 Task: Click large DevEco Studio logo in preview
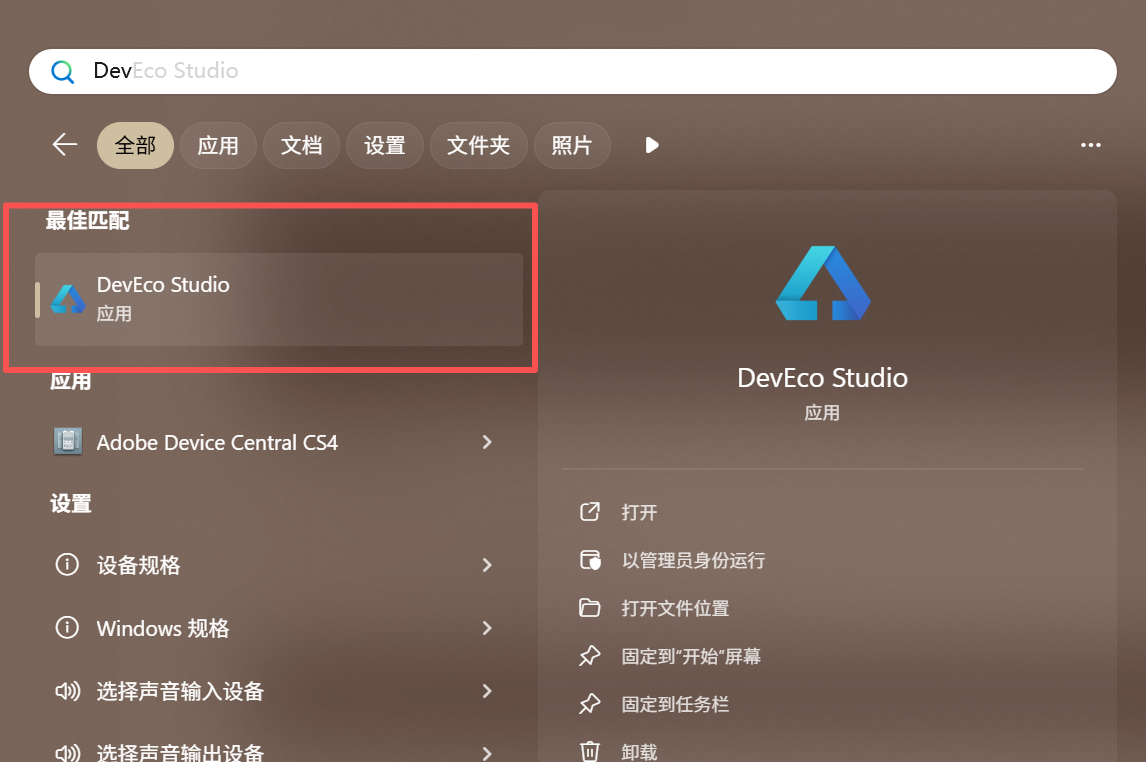[823, 283]
